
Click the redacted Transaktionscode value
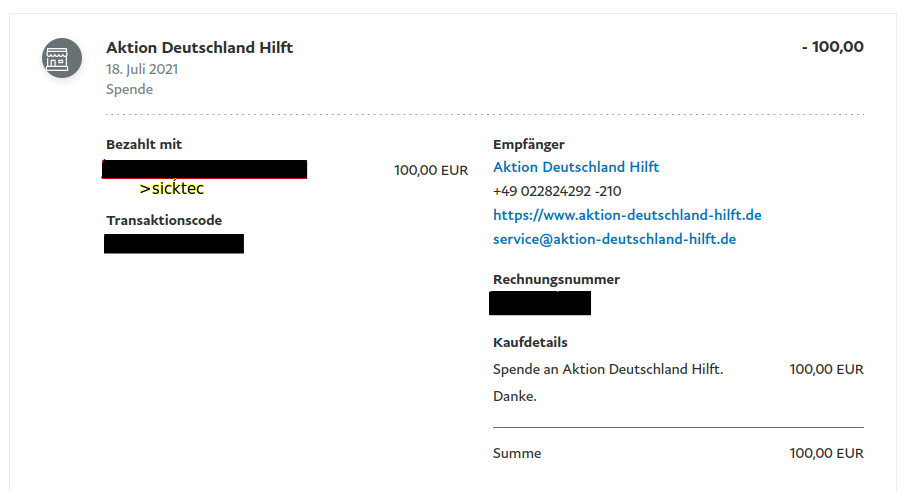174,243
